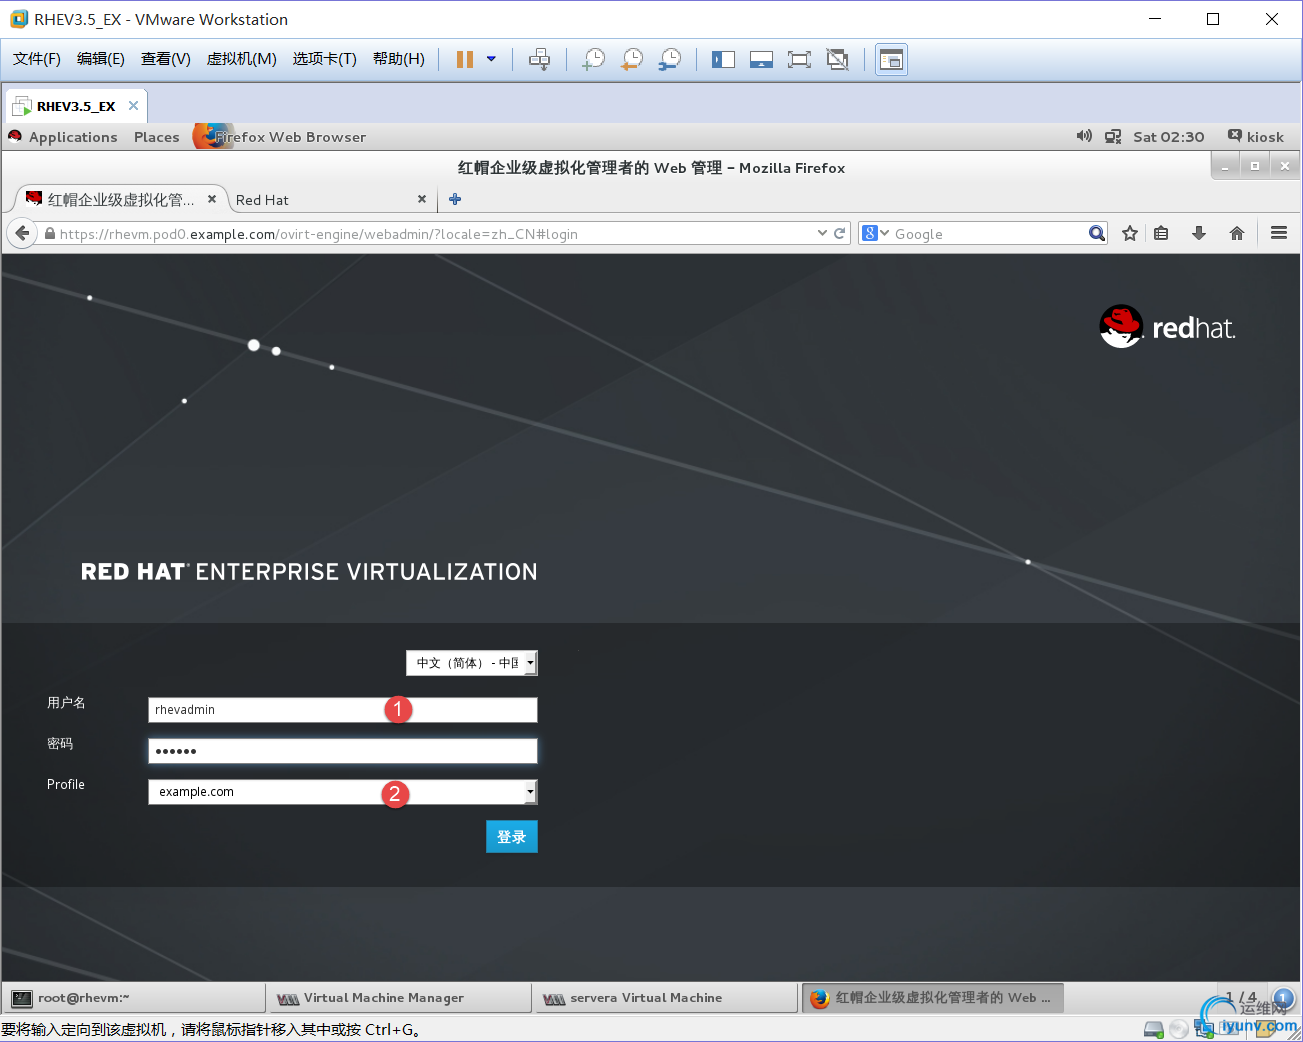Toggle the VMware thumbnail bar

761,59
